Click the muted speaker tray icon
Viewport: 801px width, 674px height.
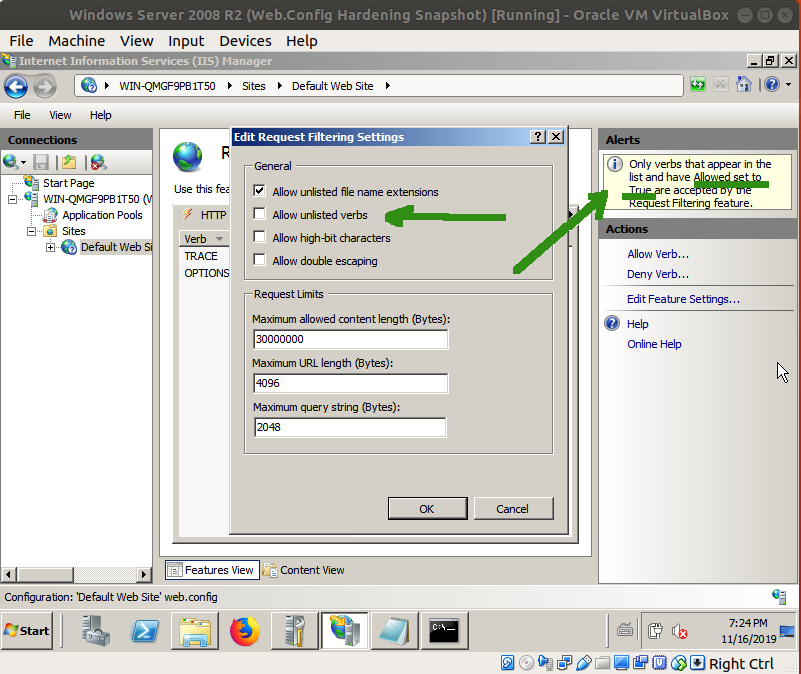(679, 632)
